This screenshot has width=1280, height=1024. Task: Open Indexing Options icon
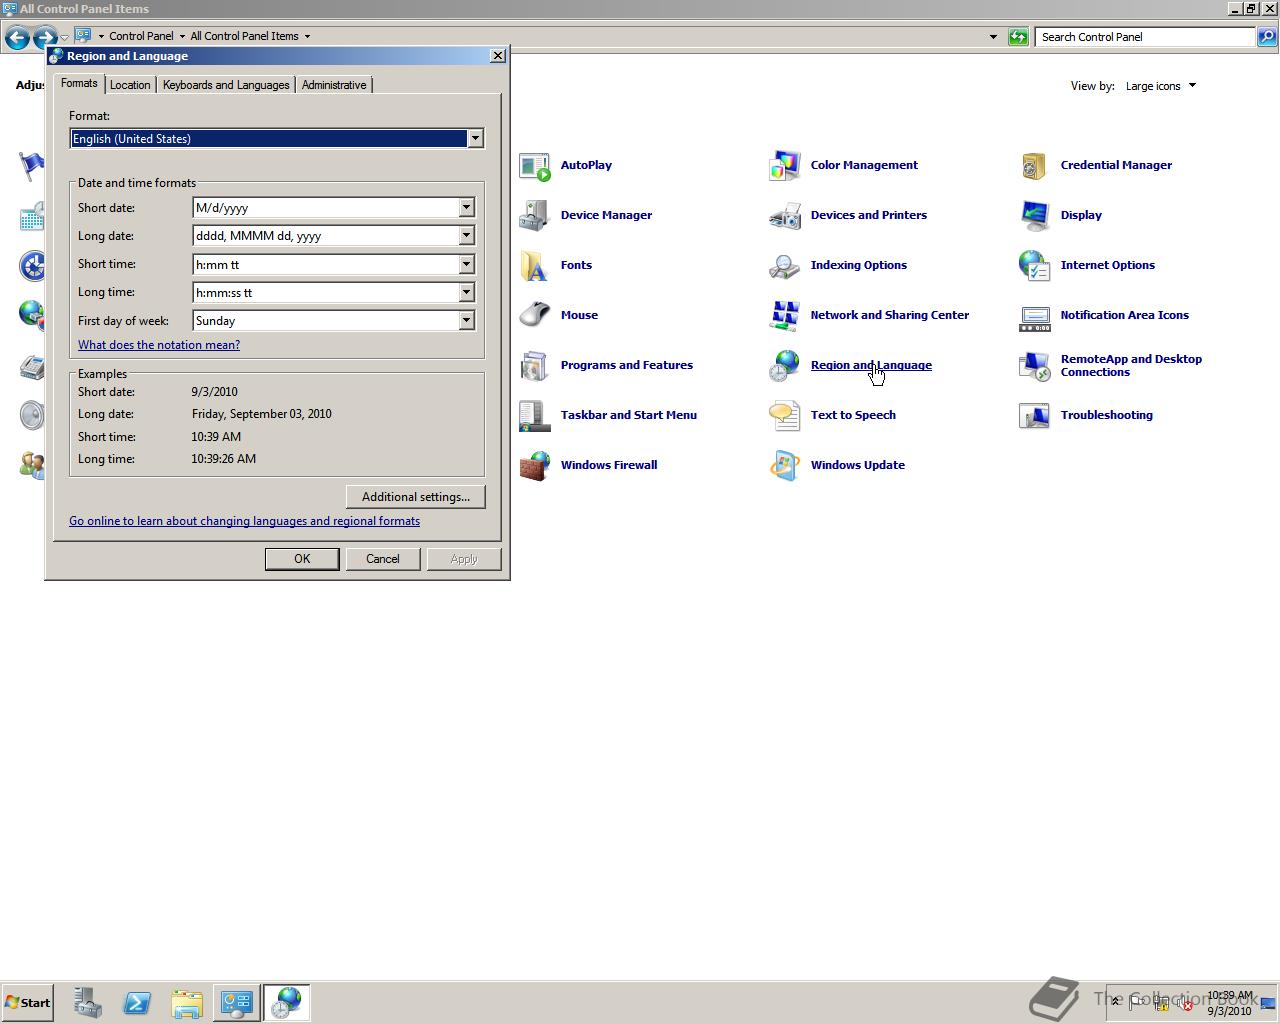[785, 266]
